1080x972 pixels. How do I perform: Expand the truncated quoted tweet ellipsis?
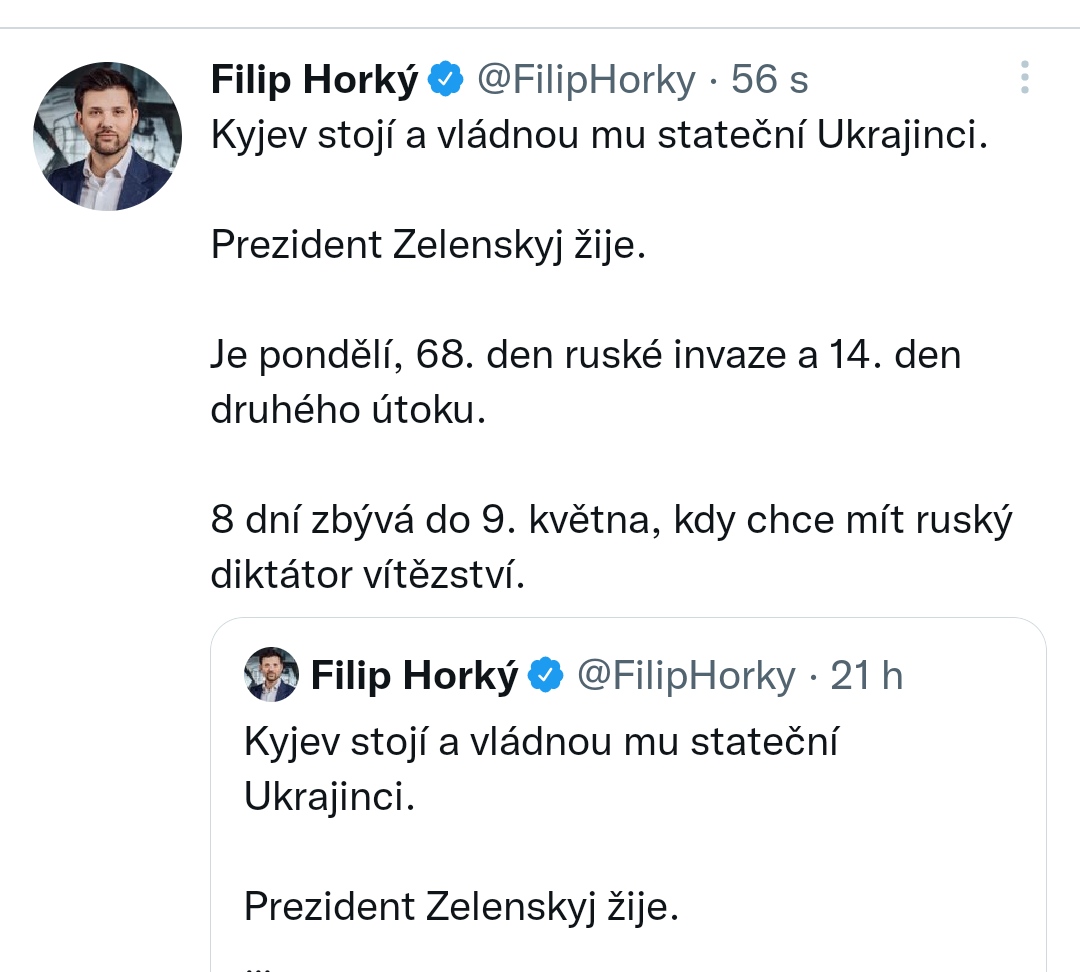258,962
